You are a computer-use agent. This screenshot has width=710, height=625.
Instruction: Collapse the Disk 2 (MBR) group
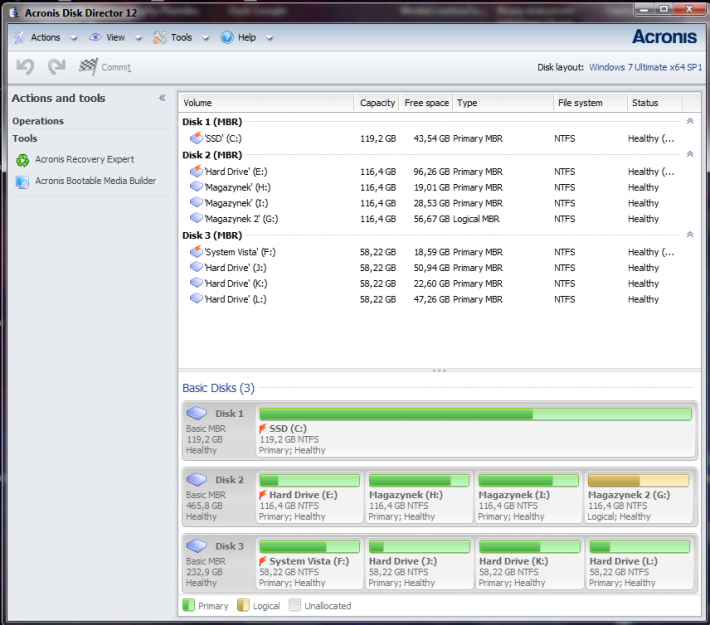click(x=690, y=154)
